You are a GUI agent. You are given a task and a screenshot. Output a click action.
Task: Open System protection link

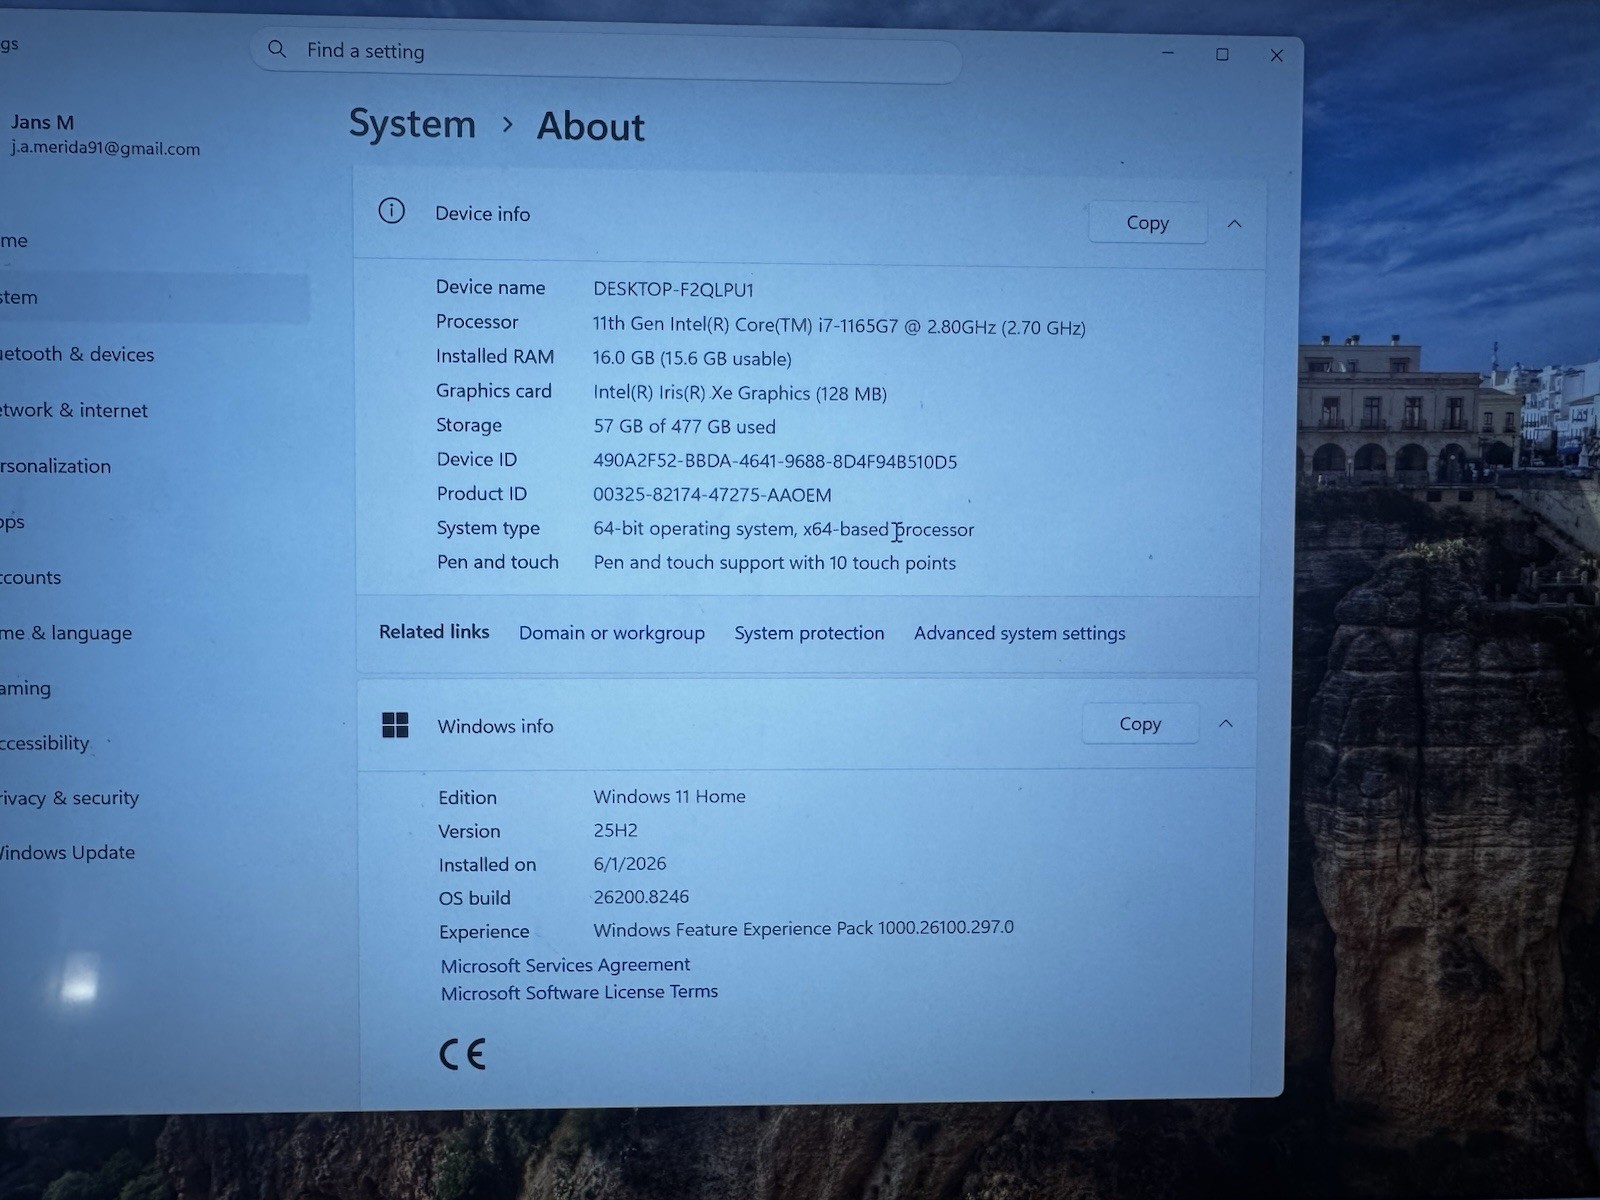tap(809, 633)
